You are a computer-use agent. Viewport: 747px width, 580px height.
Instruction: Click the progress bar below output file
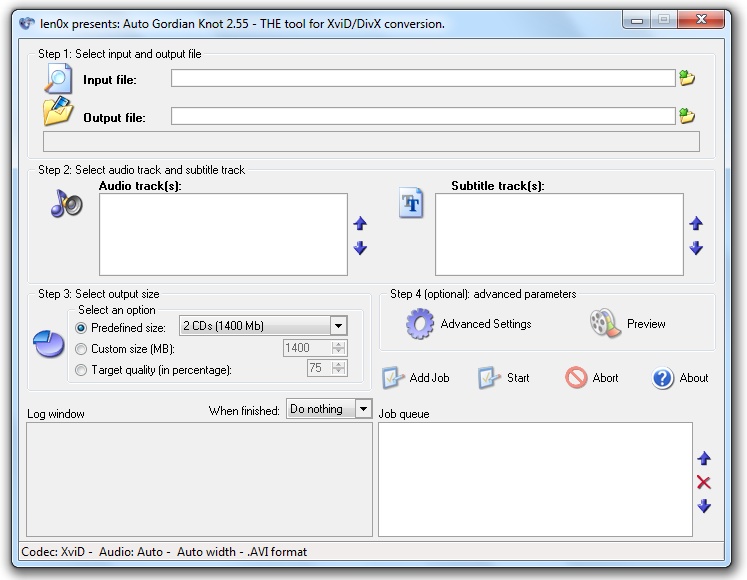click(x=371, y=142)
